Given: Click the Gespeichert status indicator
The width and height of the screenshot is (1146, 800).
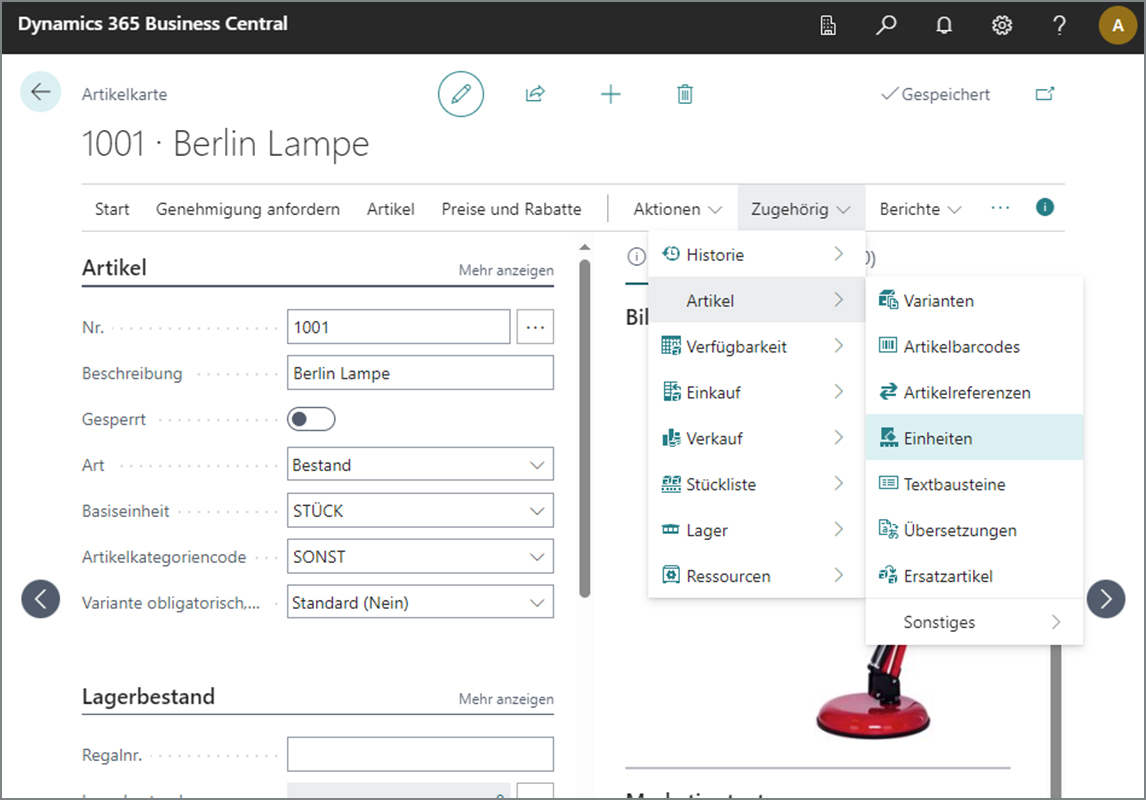Looking at the screenshot, I should coord(936,94).
